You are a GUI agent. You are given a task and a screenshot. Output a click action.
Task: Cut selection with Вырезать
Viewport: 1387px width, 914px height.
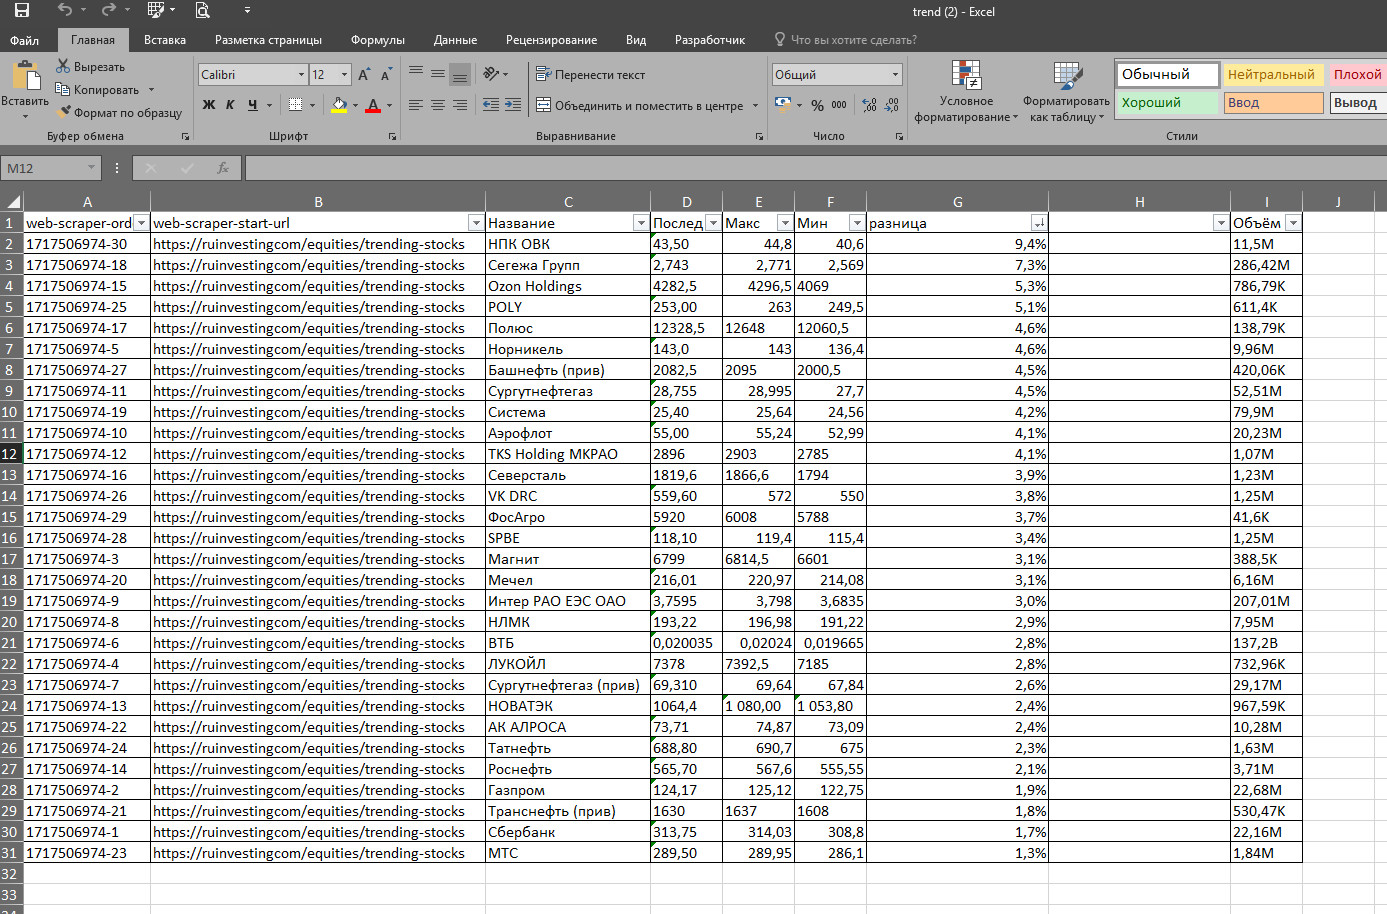pos(90,67)
